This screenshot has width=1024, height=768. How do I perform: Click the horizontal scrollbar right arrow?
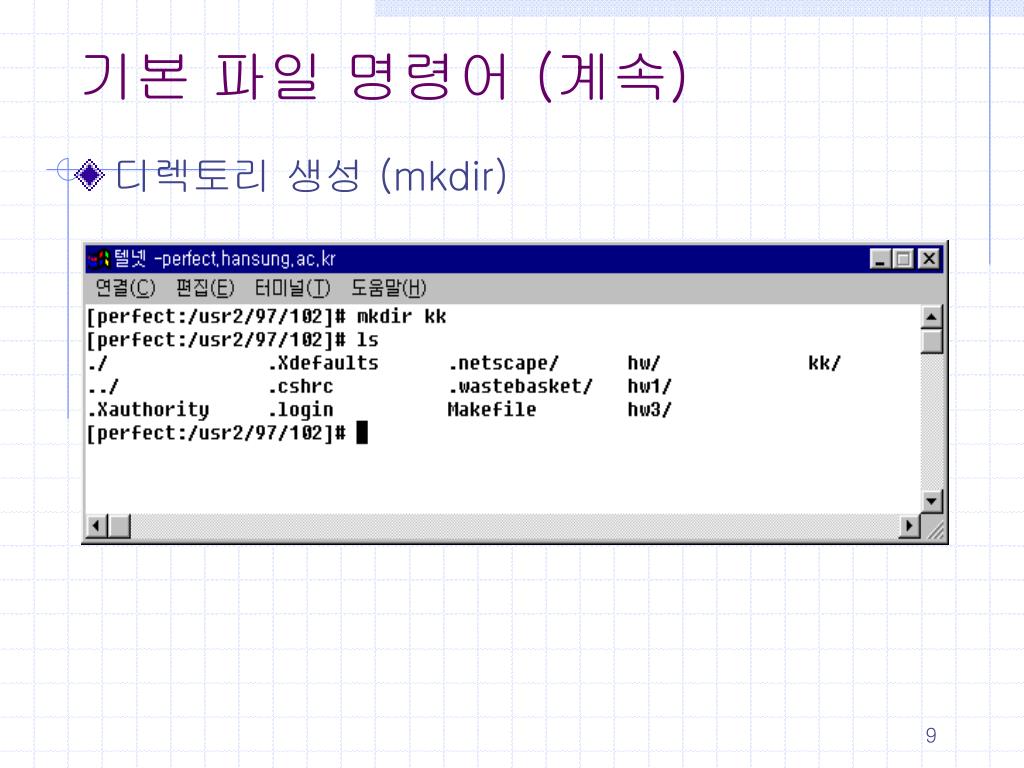point(909,526)
